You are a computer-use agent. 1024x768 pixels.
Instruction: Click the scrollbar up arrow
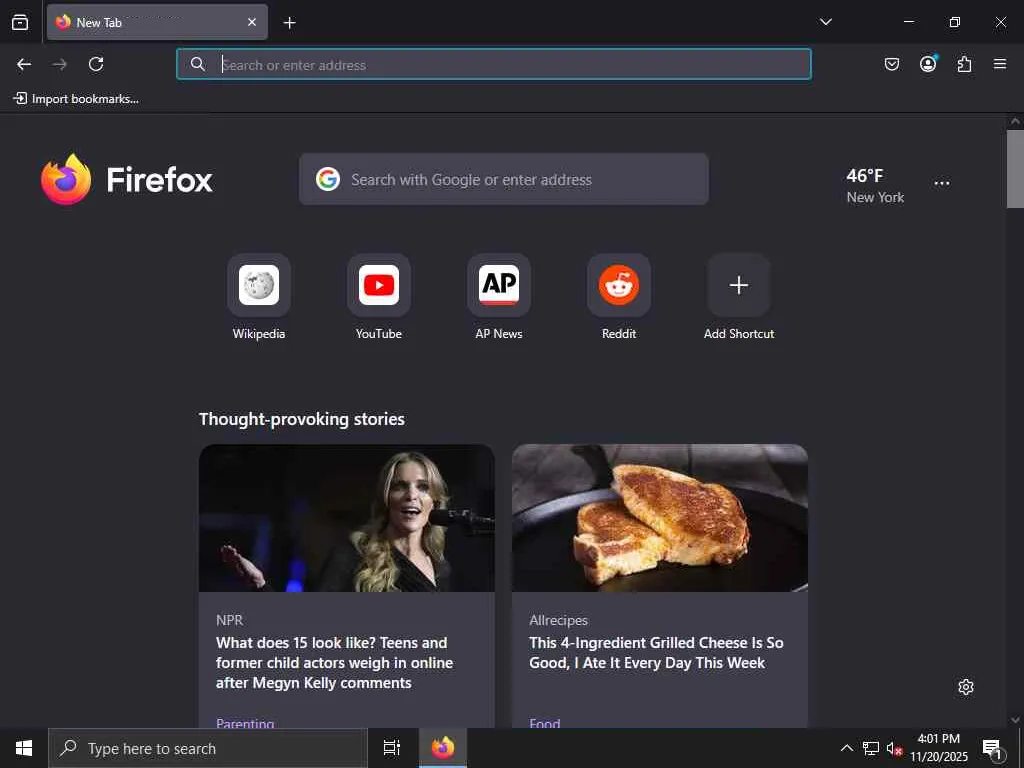pyautogui.click(x=1015, y=121)
